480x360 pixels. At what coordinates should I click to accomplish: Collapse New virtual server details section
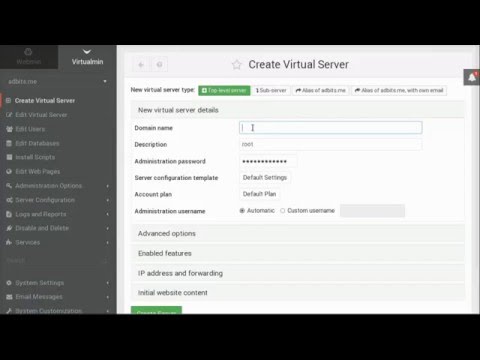pos(297,110)
